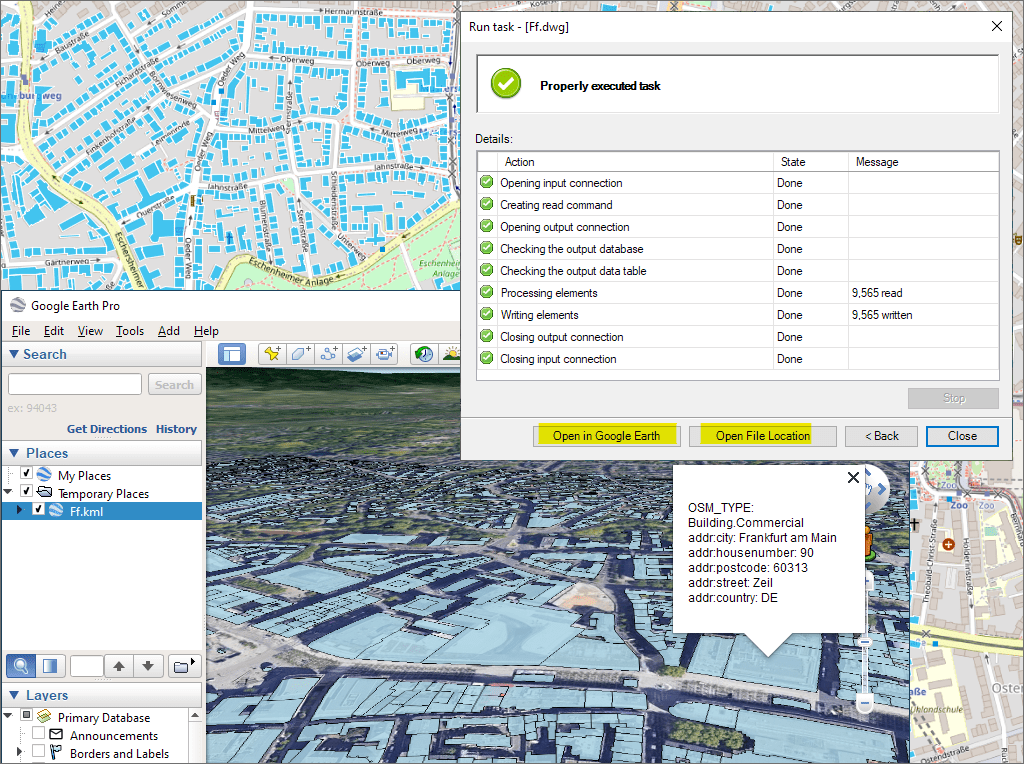
Task: Move item down with down arrow
Action: pyautogui.click(x=148, y=666)
